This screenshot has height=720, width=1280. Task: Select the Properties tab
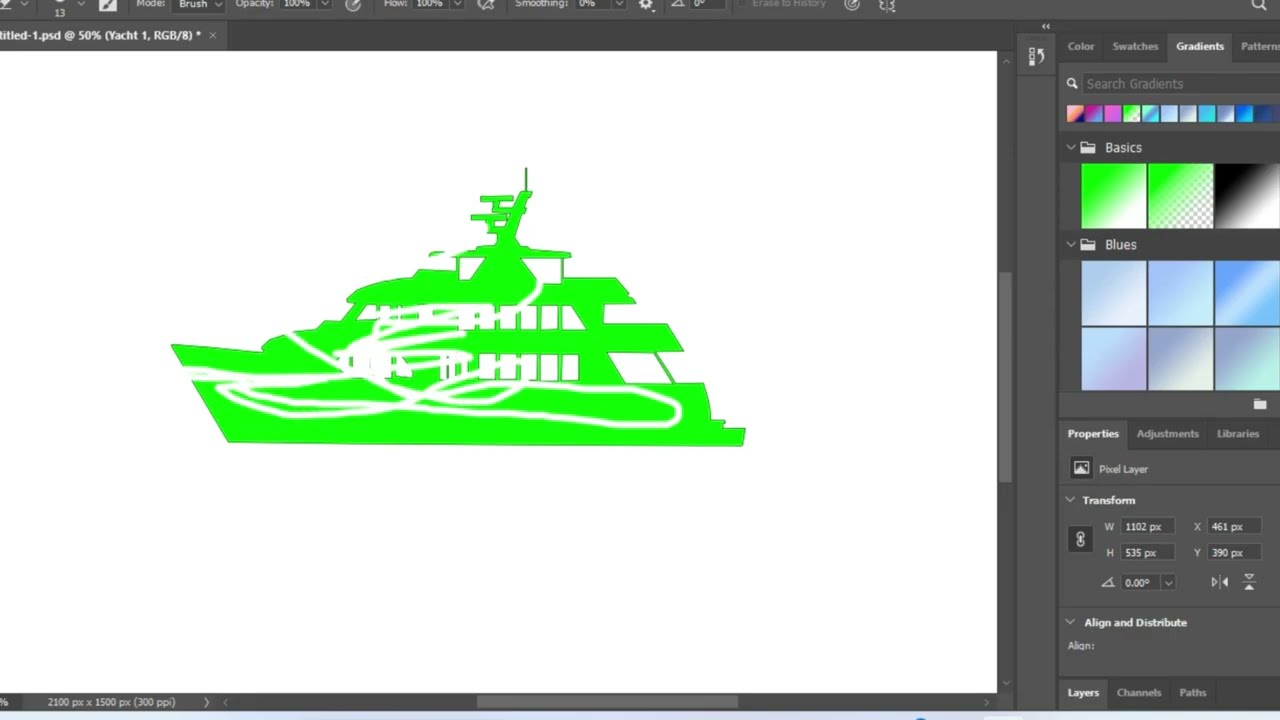(x=1093, y=433)
